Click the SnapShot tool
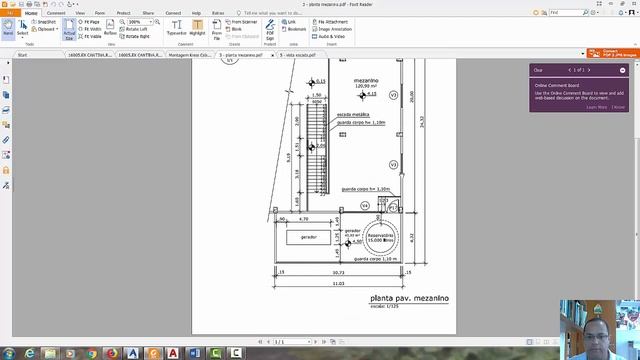This screenshot has height=360, width=640. [44, 22]
